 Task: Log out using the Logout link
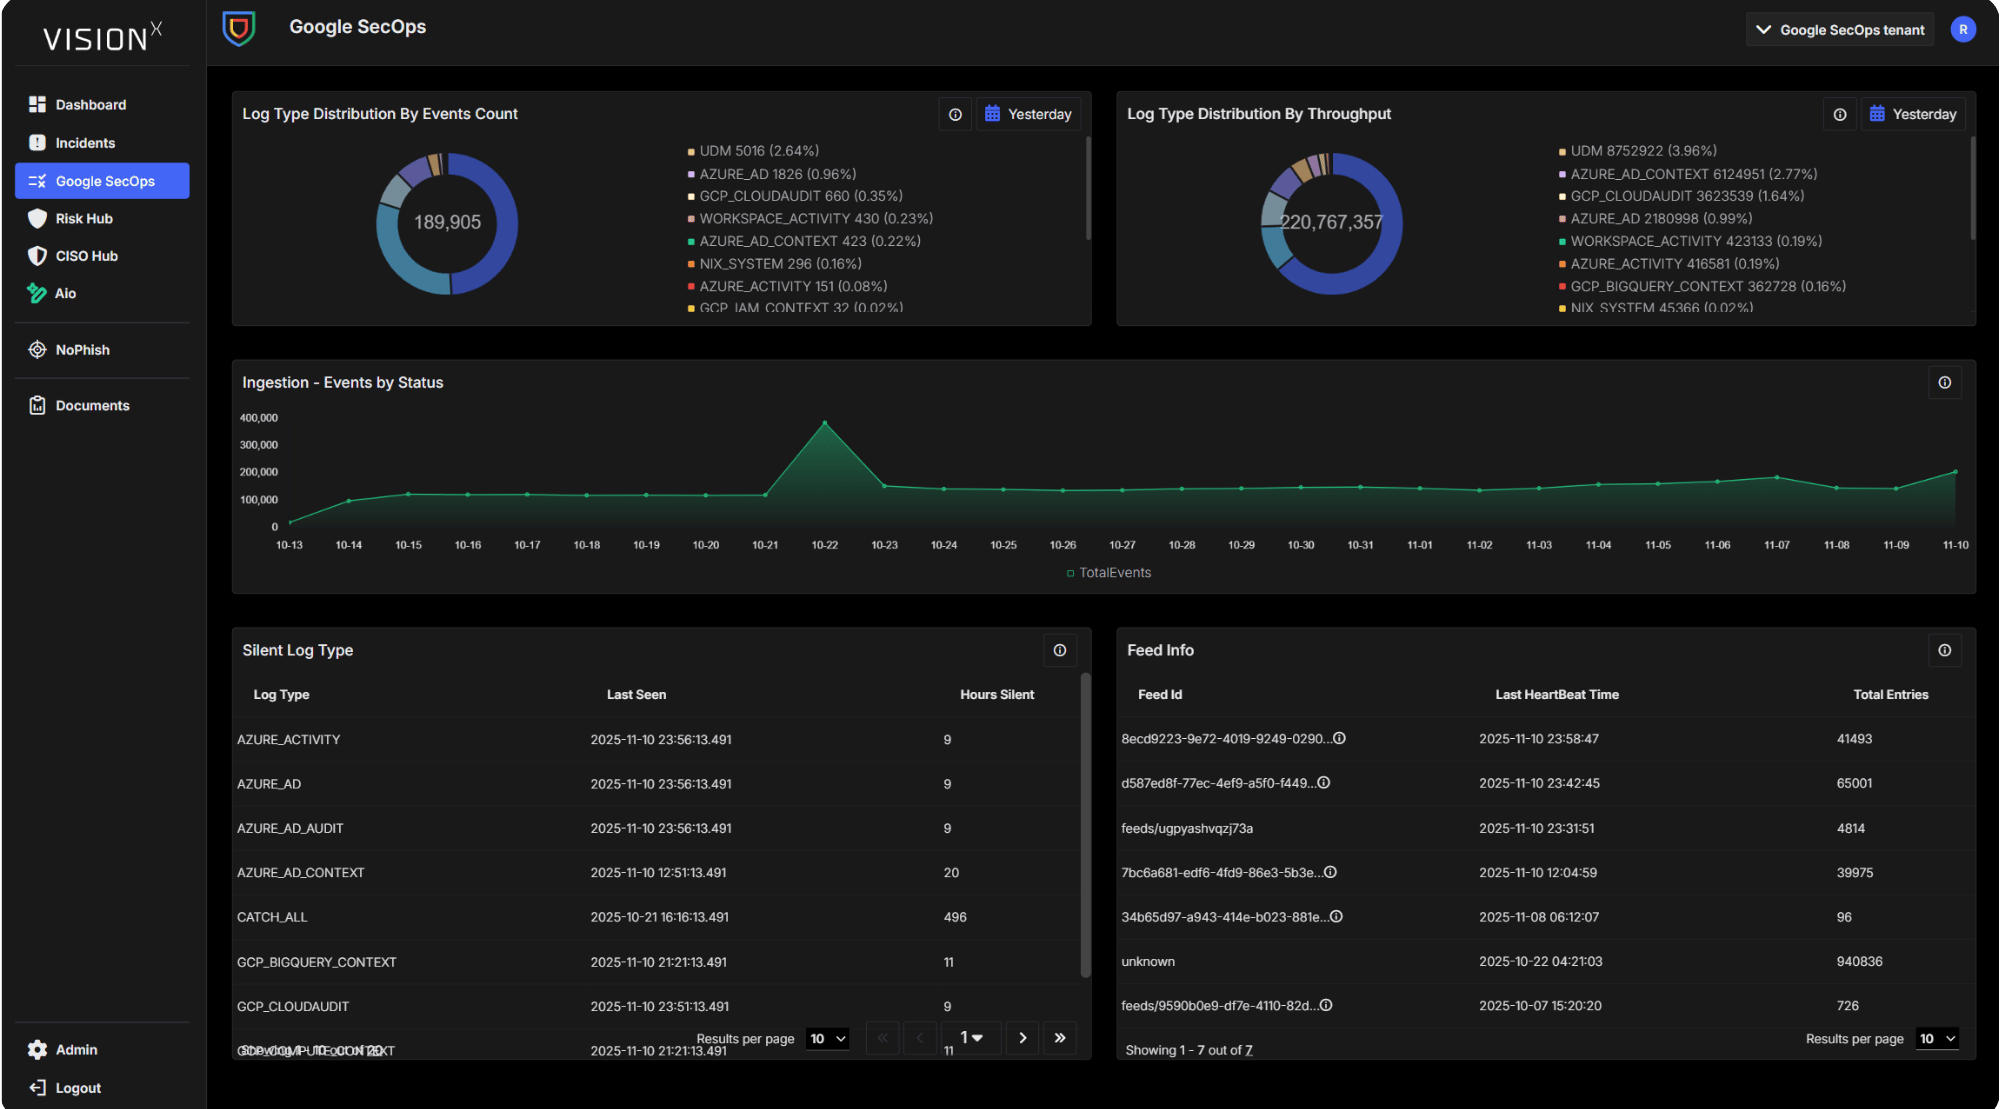tap(102, 1088)
